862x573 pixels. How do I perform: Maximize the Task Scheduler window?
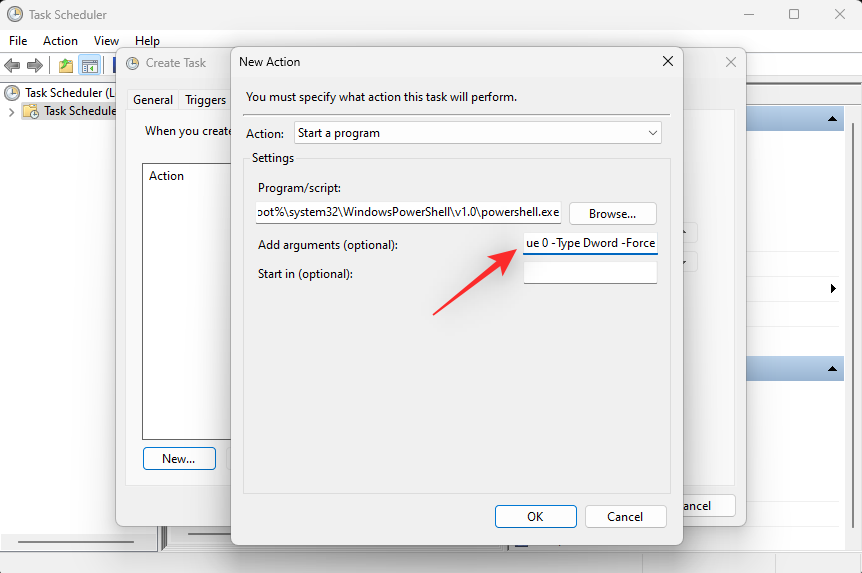pos(794,14)
